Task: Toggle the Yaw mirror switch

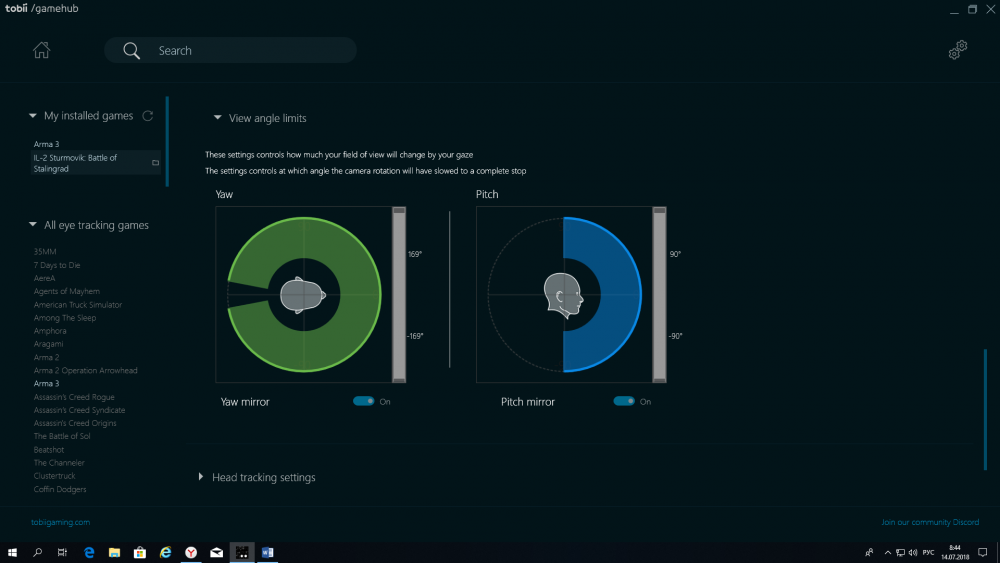Action: point(364,401)
